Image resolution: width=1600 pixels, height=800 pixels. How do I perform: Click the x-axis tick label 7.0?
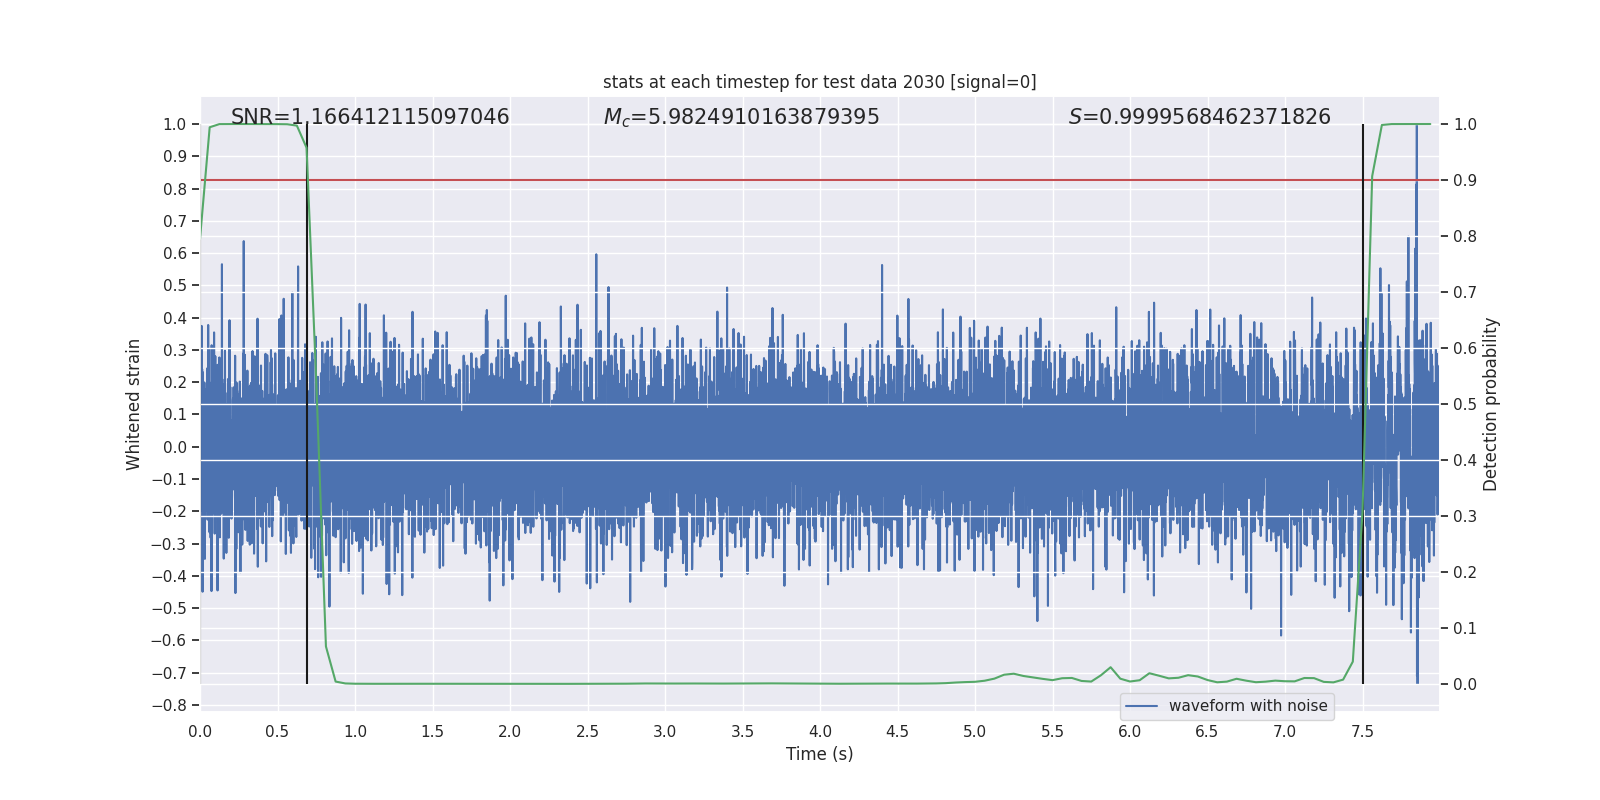pos(1284,731)
